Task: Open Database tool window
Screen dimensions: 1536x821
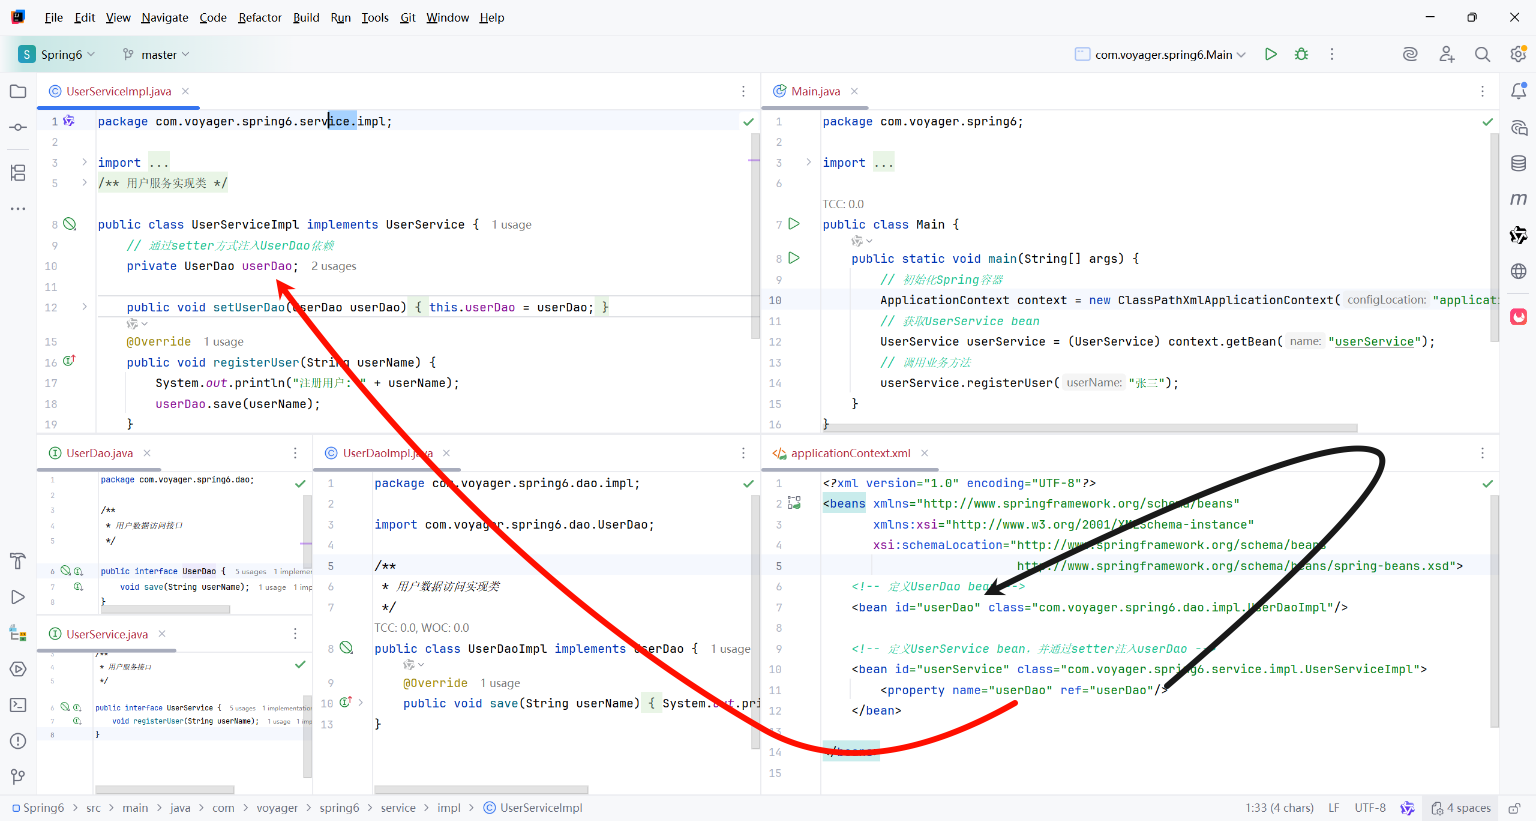Action: pos(1518,163)
